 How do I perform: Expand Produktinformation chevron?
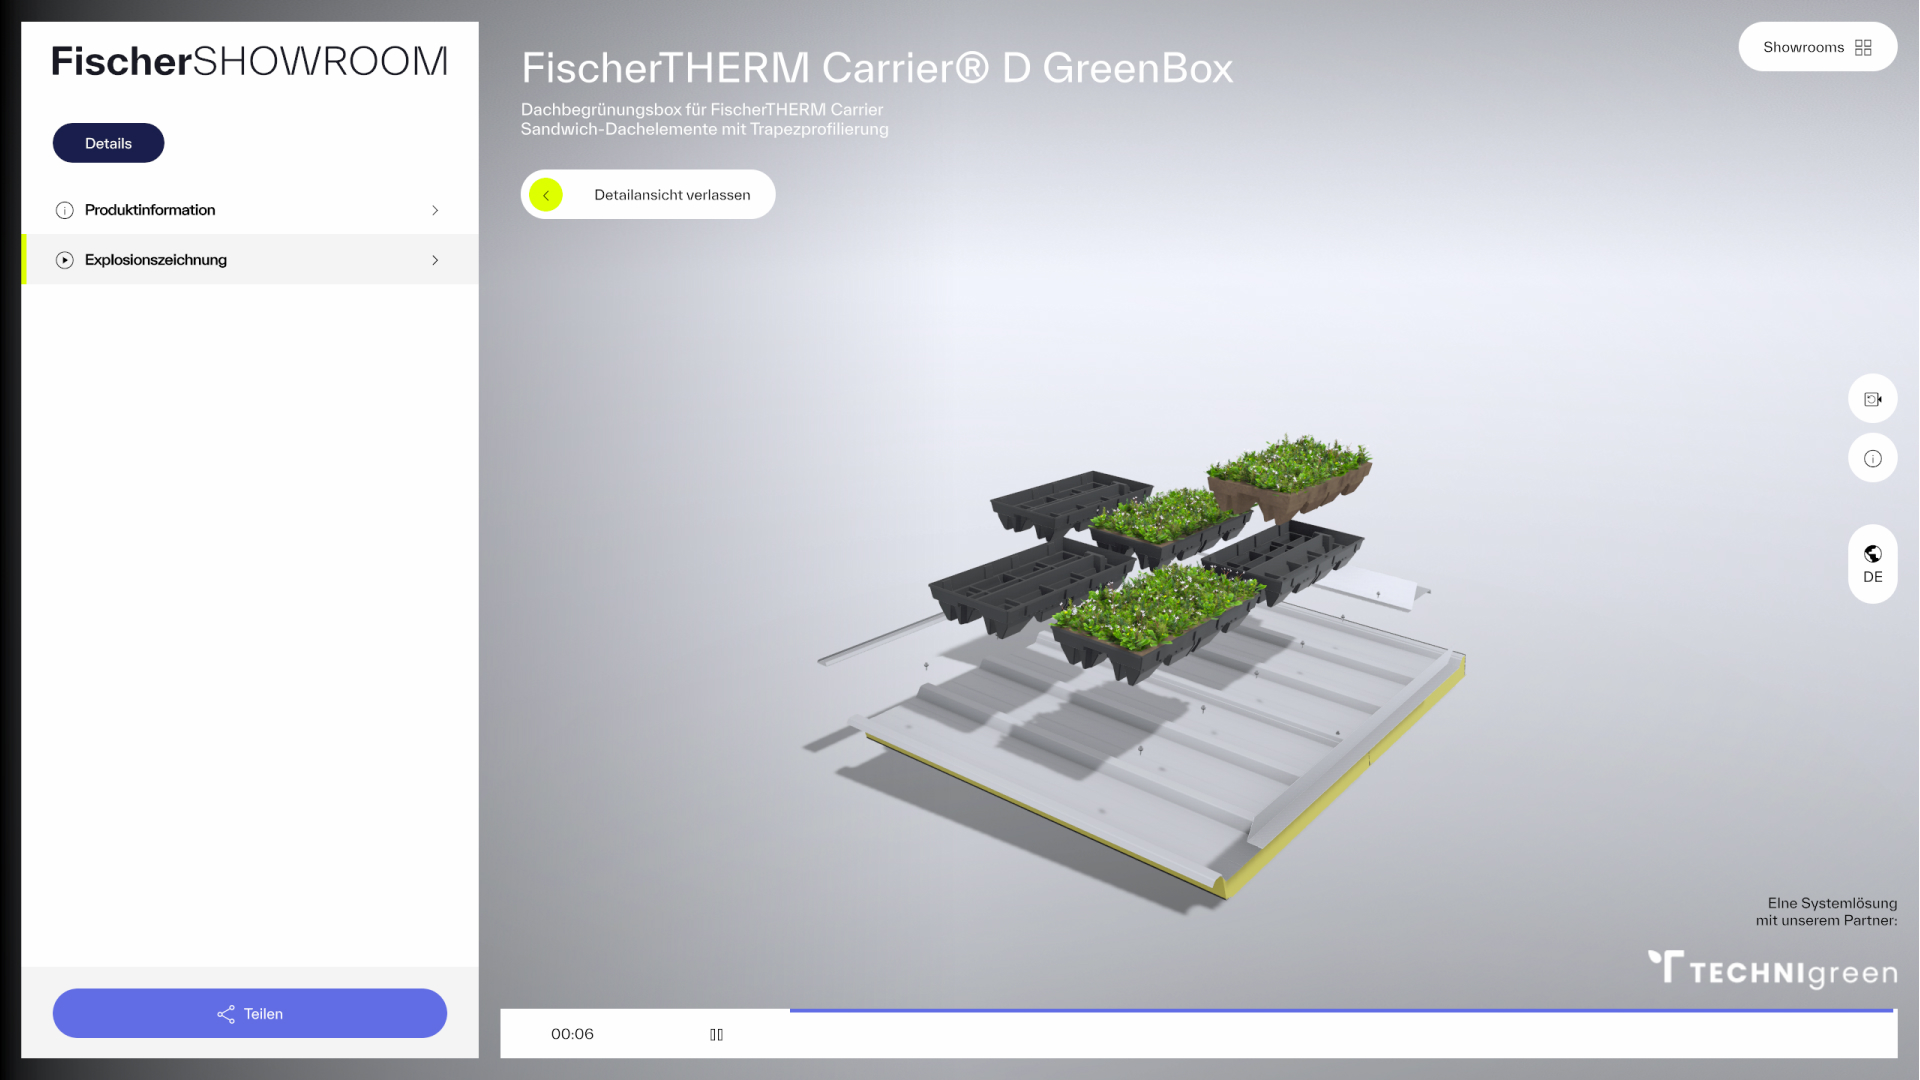435,210
